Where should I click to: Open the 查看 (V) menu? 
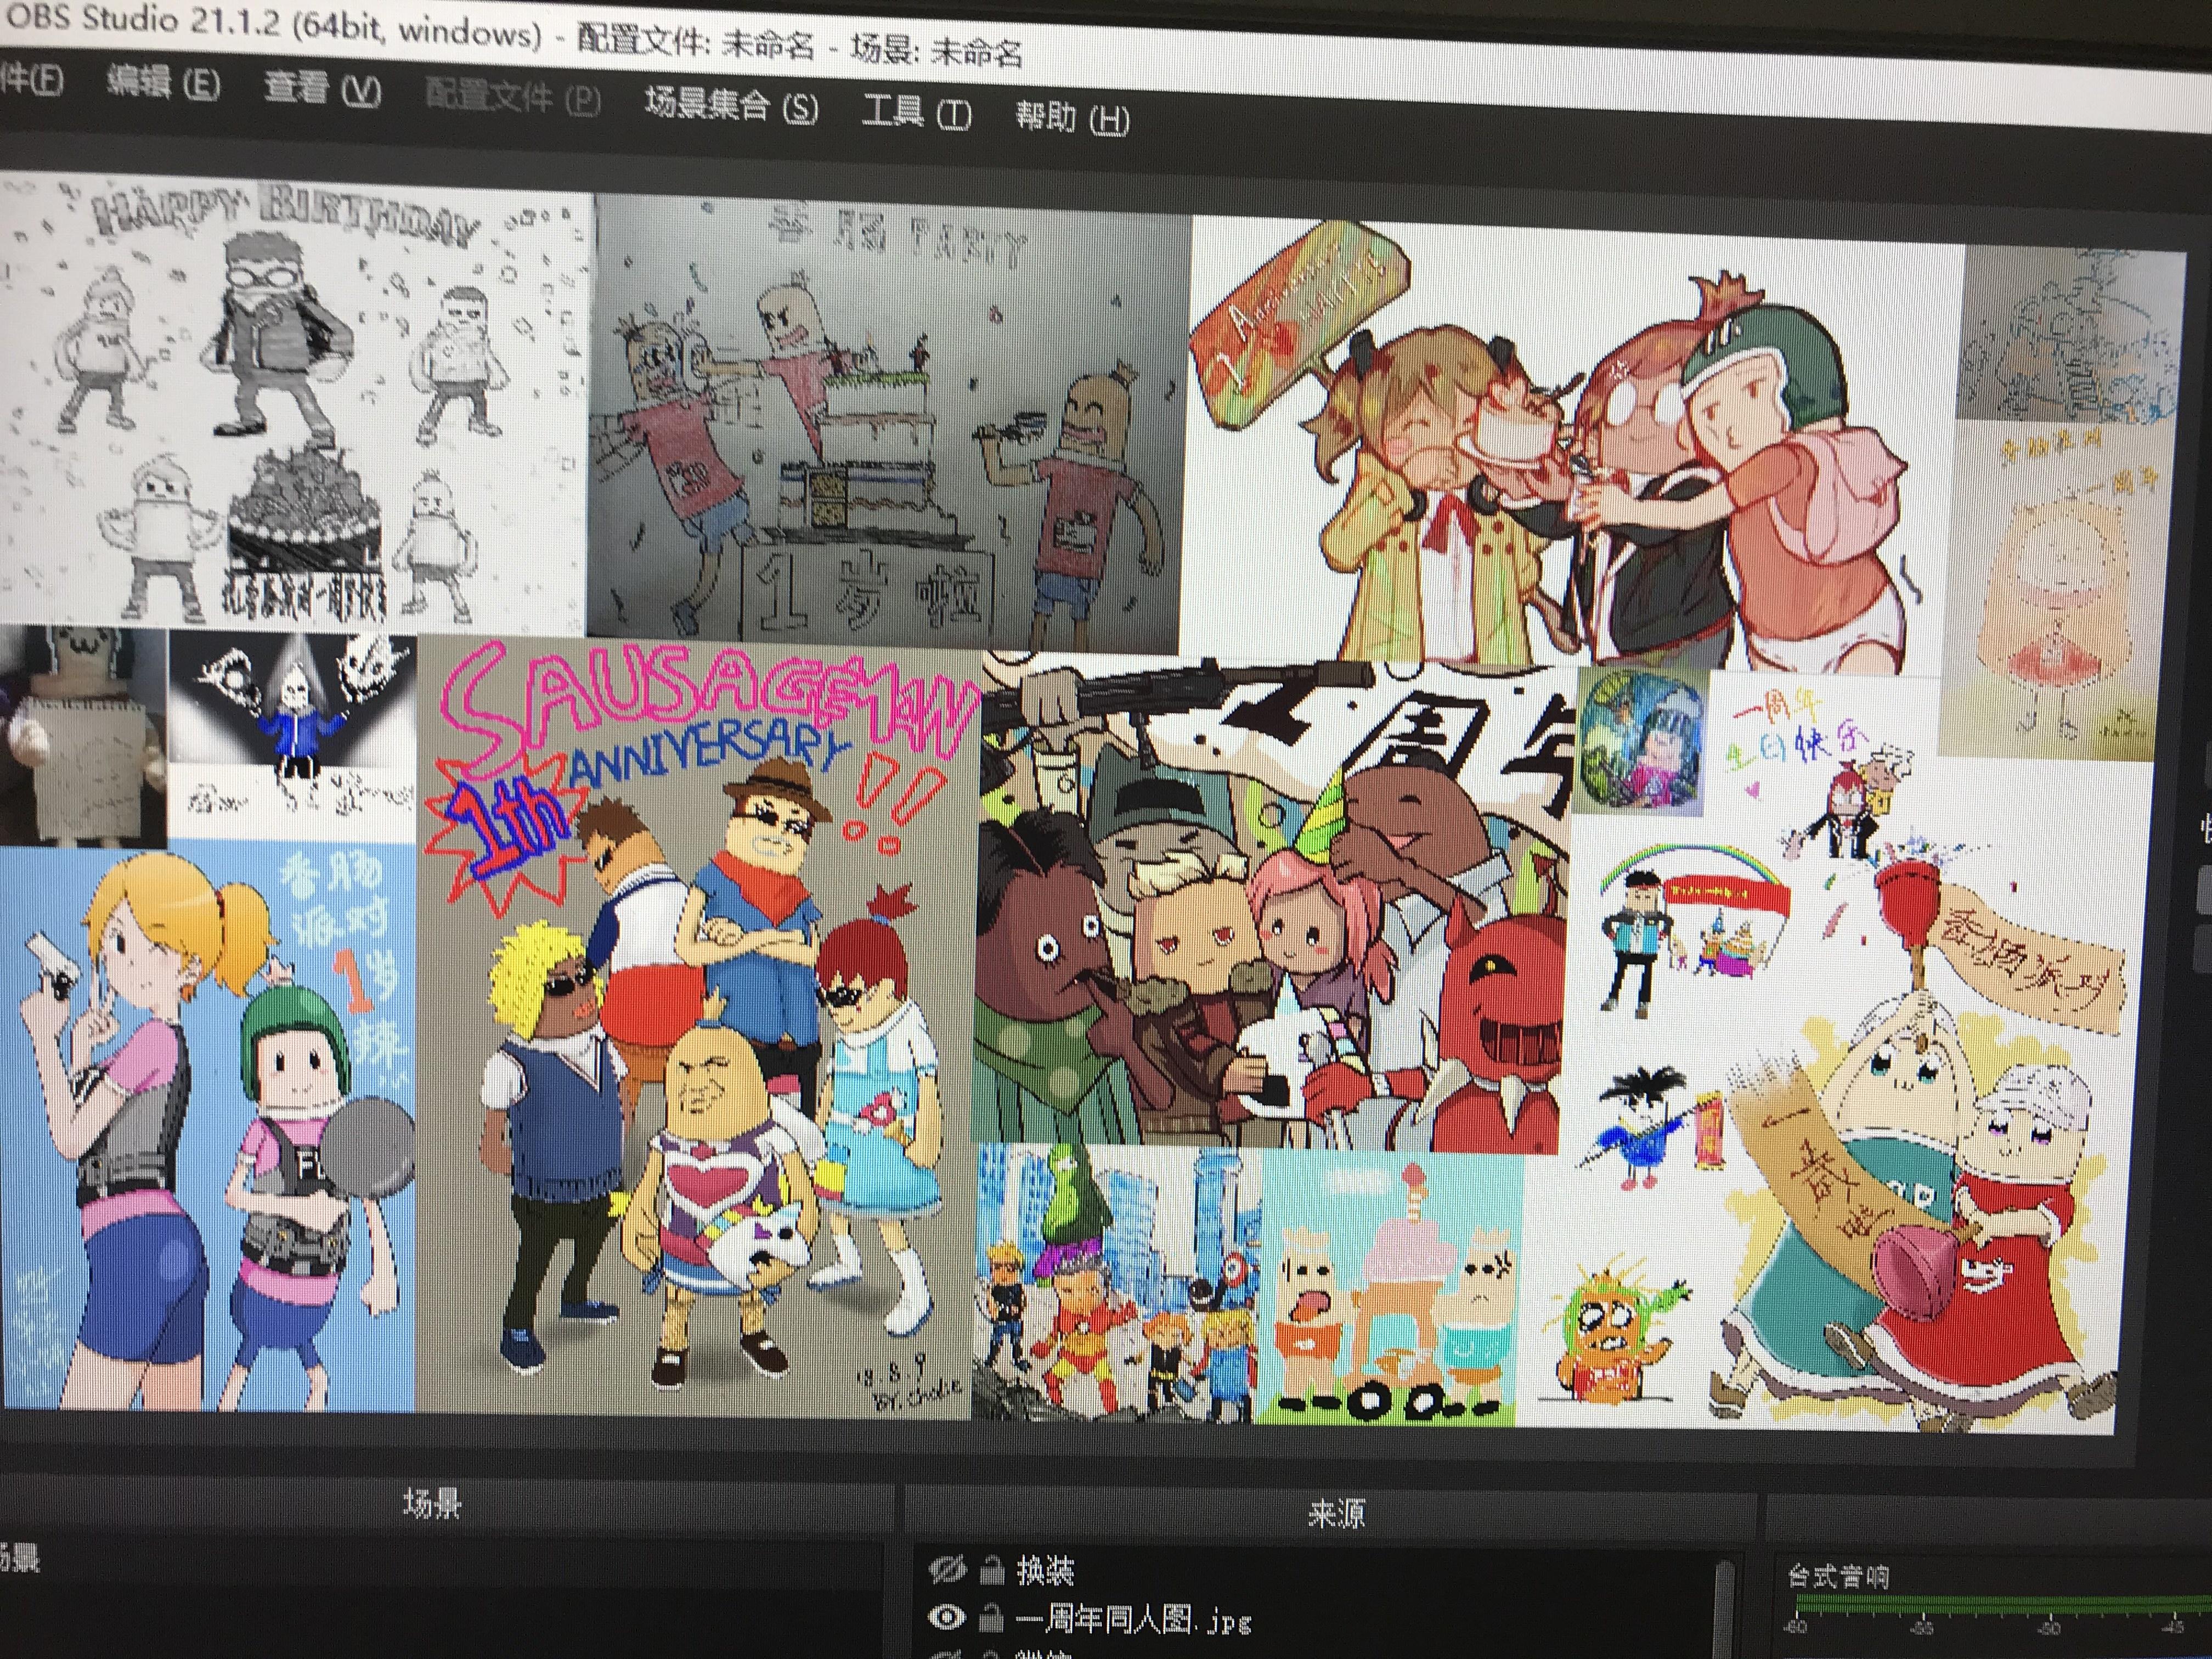coord(322,90)
